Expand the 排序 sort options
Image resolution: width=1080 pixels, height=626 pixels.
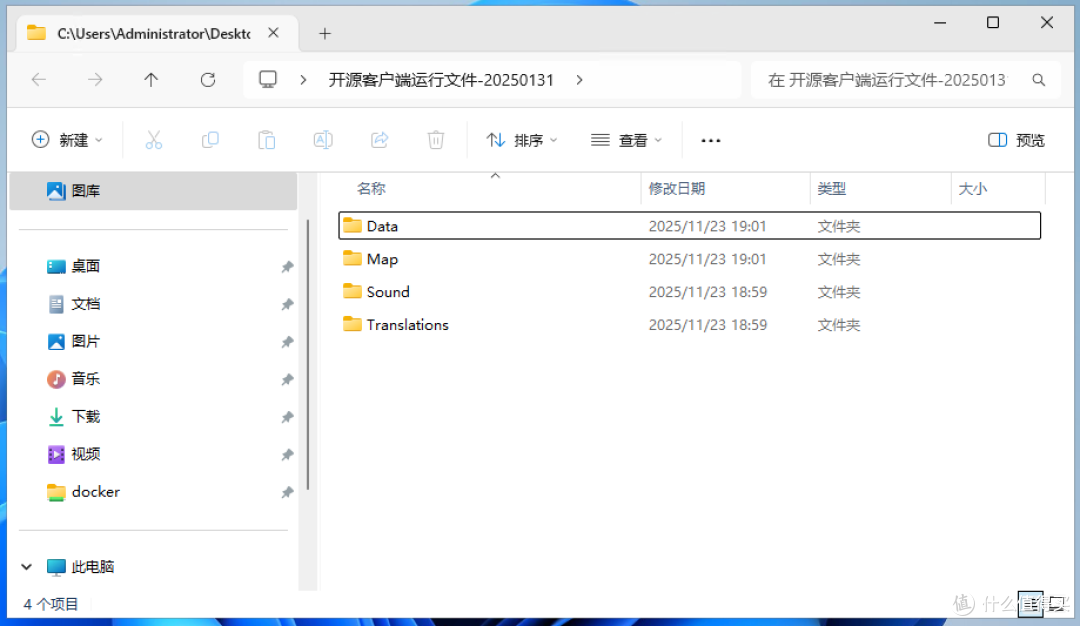[x=521, y=140]
